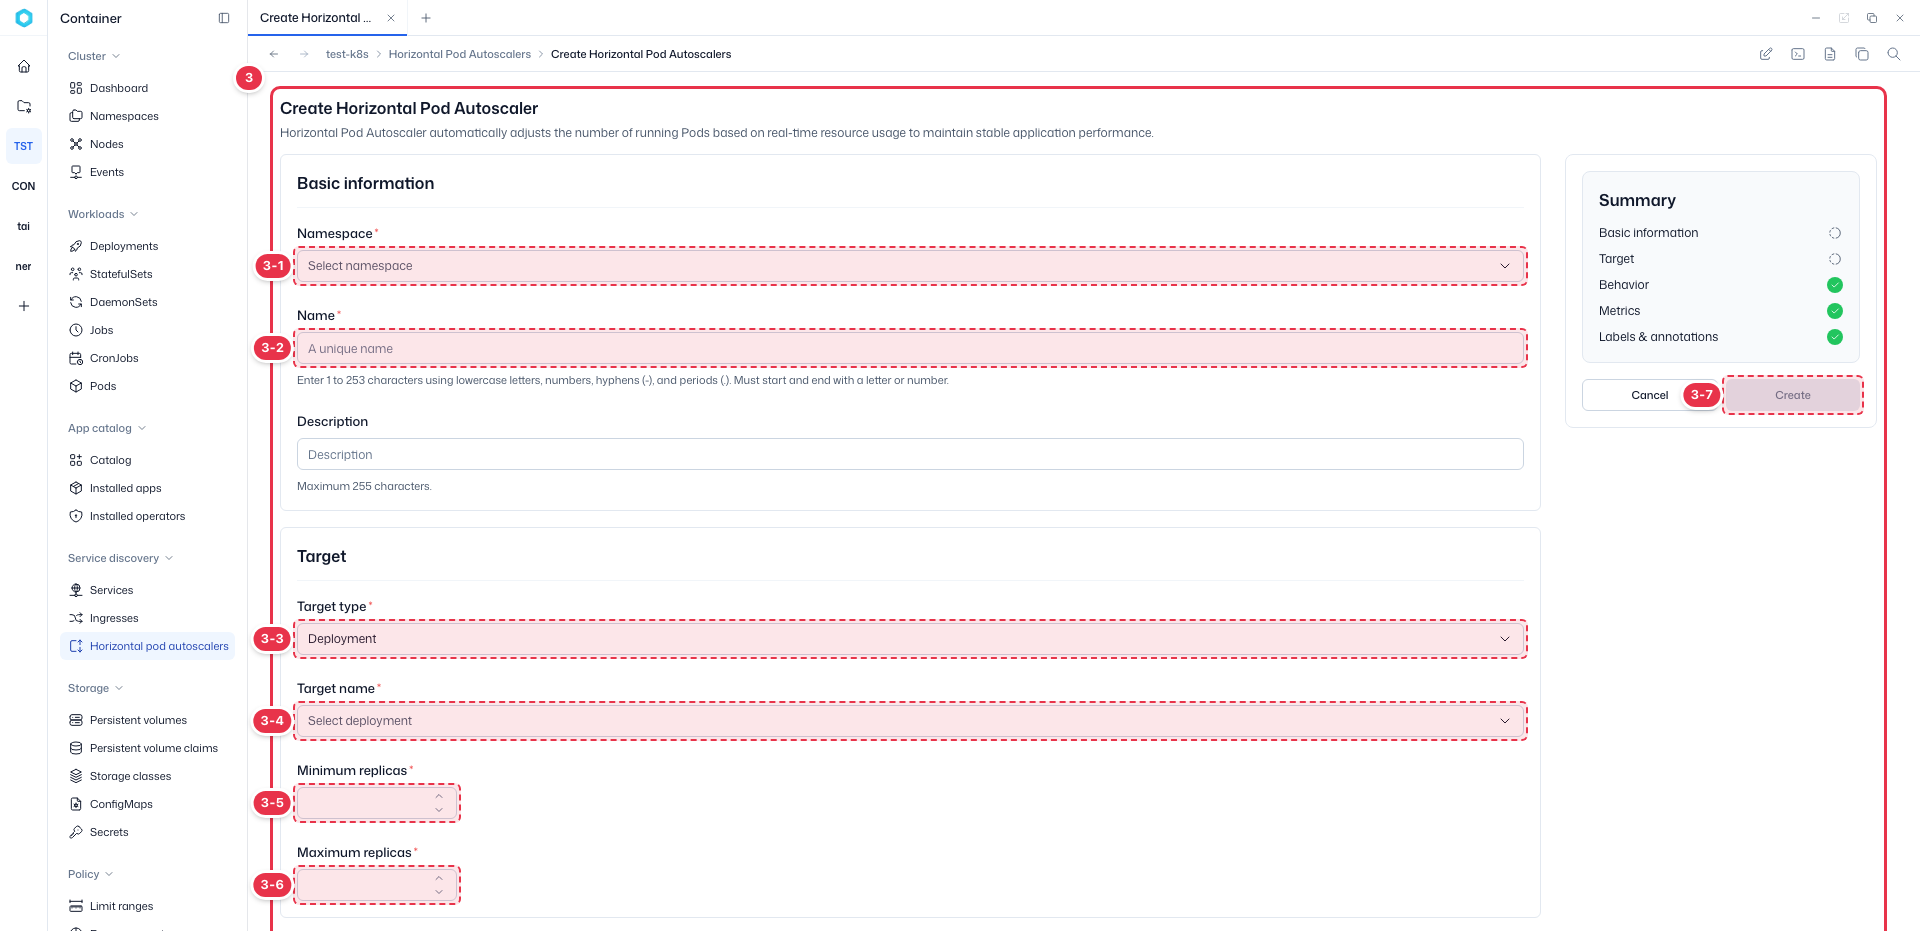Close the Create Horizontal tab
This screenshot has width=1920, height=931.
(391, 18)
